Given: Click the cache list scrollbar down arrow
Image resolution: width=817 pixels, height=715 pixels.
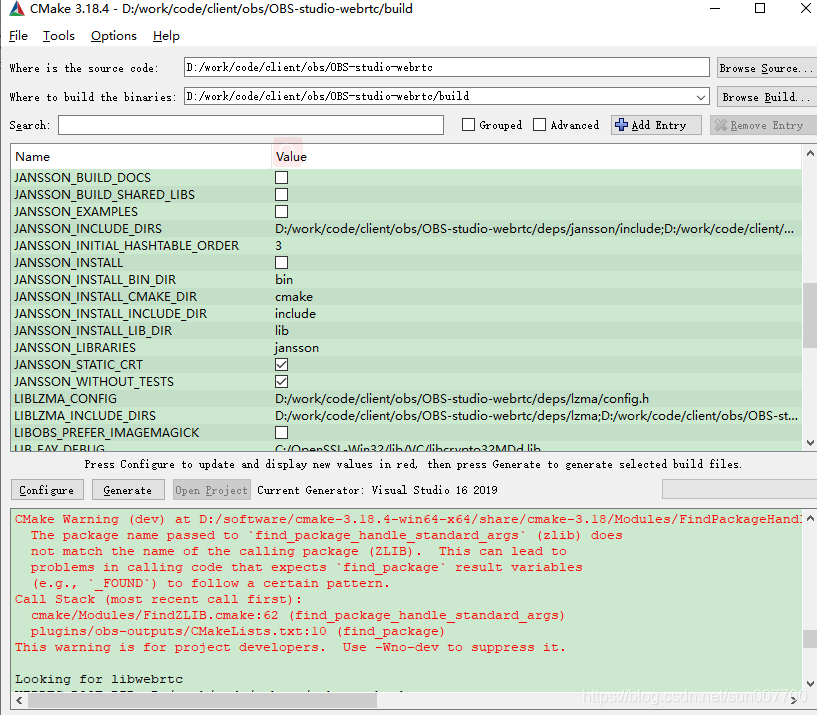Looking at the screenshot, I should 808,440.
